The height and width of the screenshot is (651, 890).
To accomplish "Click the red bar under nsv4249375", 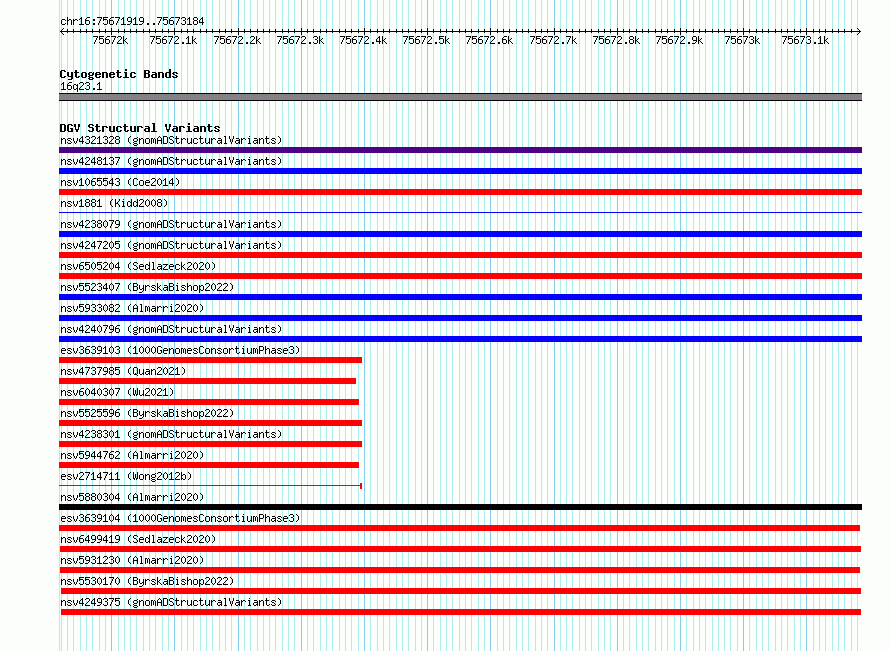I will pos(461,612).
